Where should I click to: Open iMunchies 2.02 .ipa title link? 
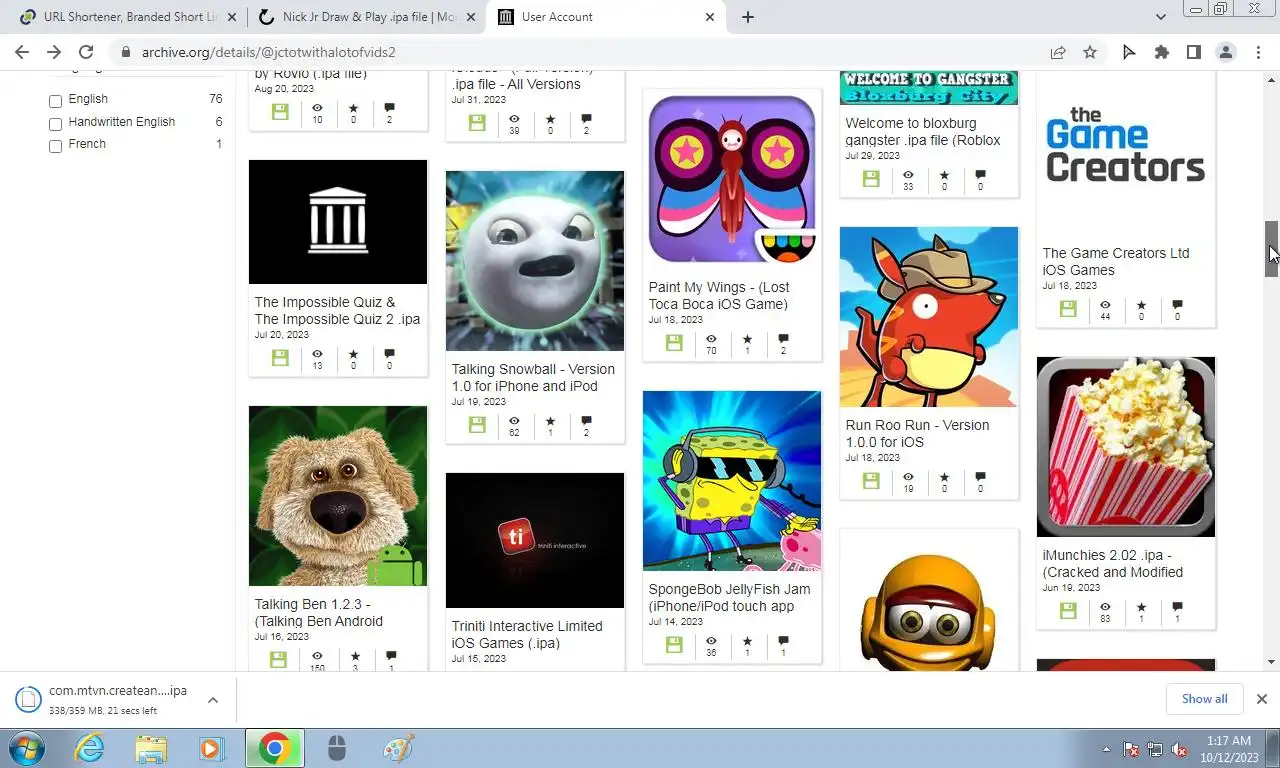[1113, 564]
